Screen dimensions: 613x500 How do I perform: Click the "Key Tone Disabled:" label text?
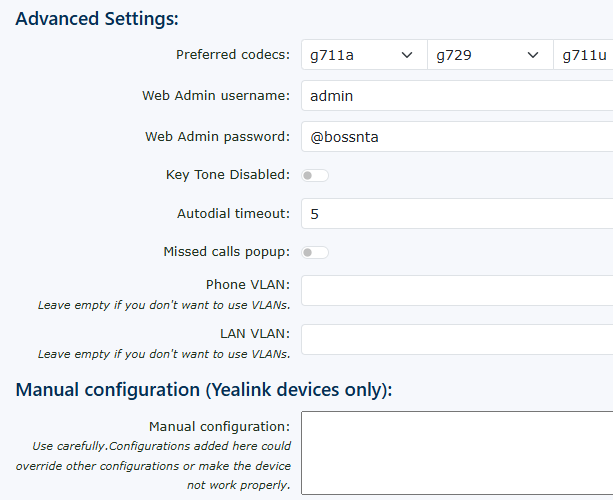[x=228, y=175]
